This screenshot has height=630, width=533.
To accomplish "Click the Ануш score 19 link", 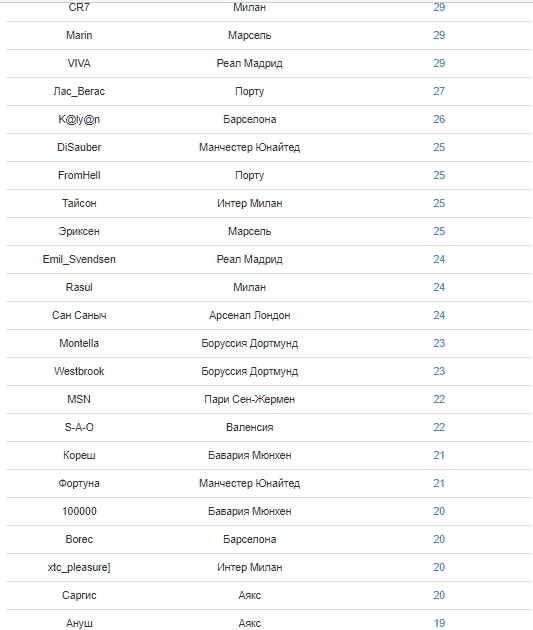I will coord(439,624).
